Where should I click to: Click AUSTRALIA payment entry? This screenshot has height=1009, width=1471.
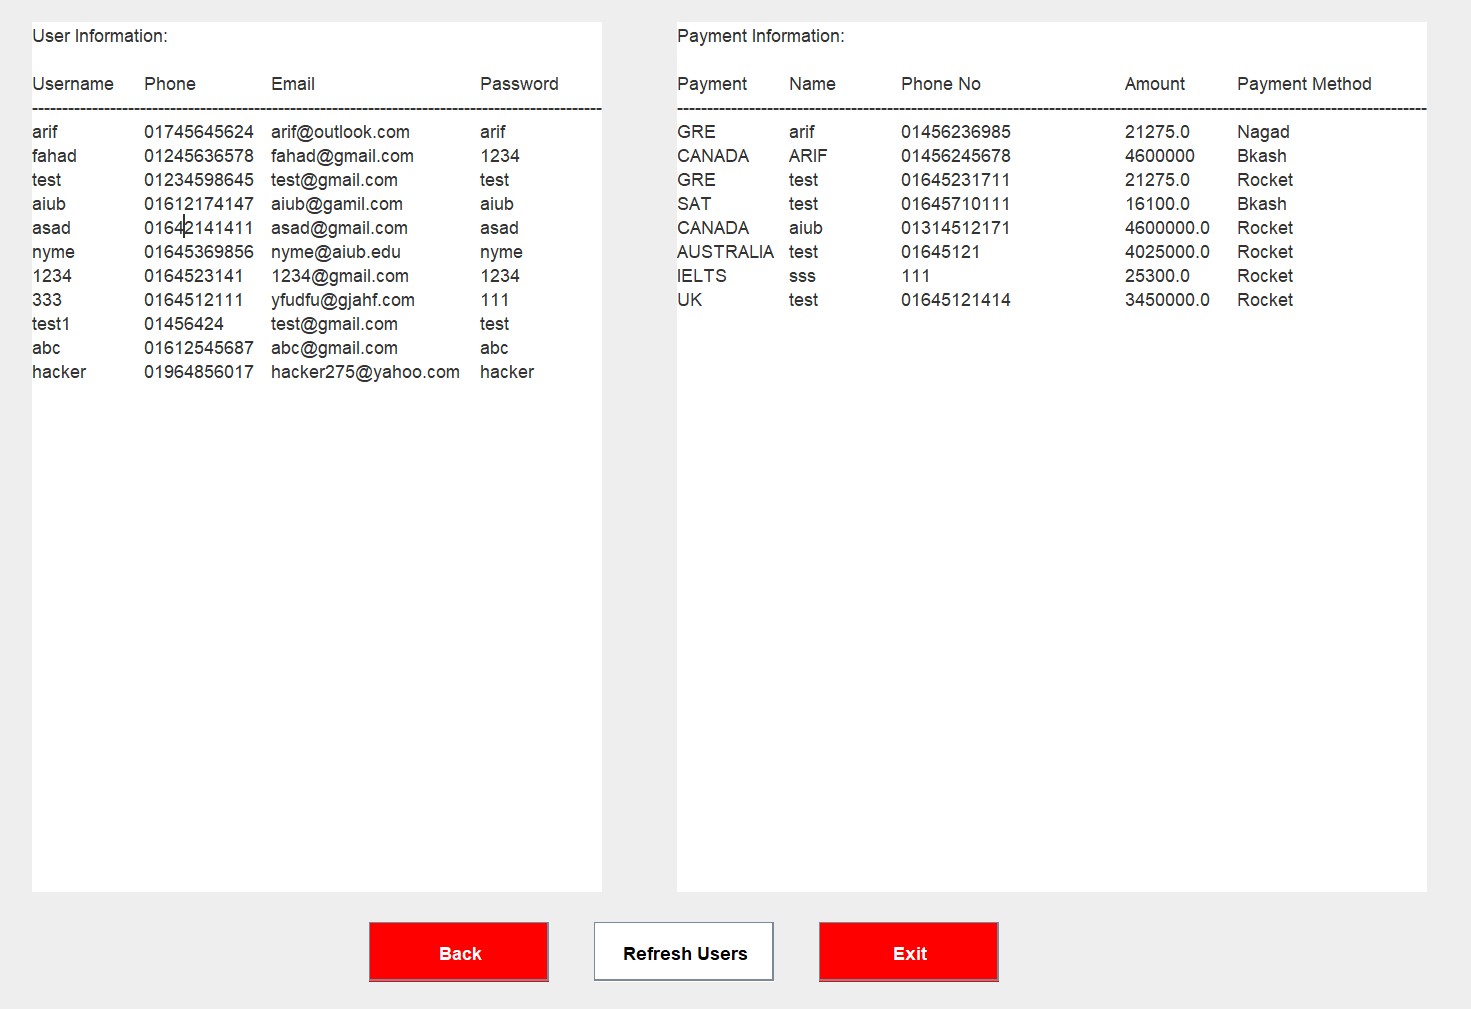point(725,252)
